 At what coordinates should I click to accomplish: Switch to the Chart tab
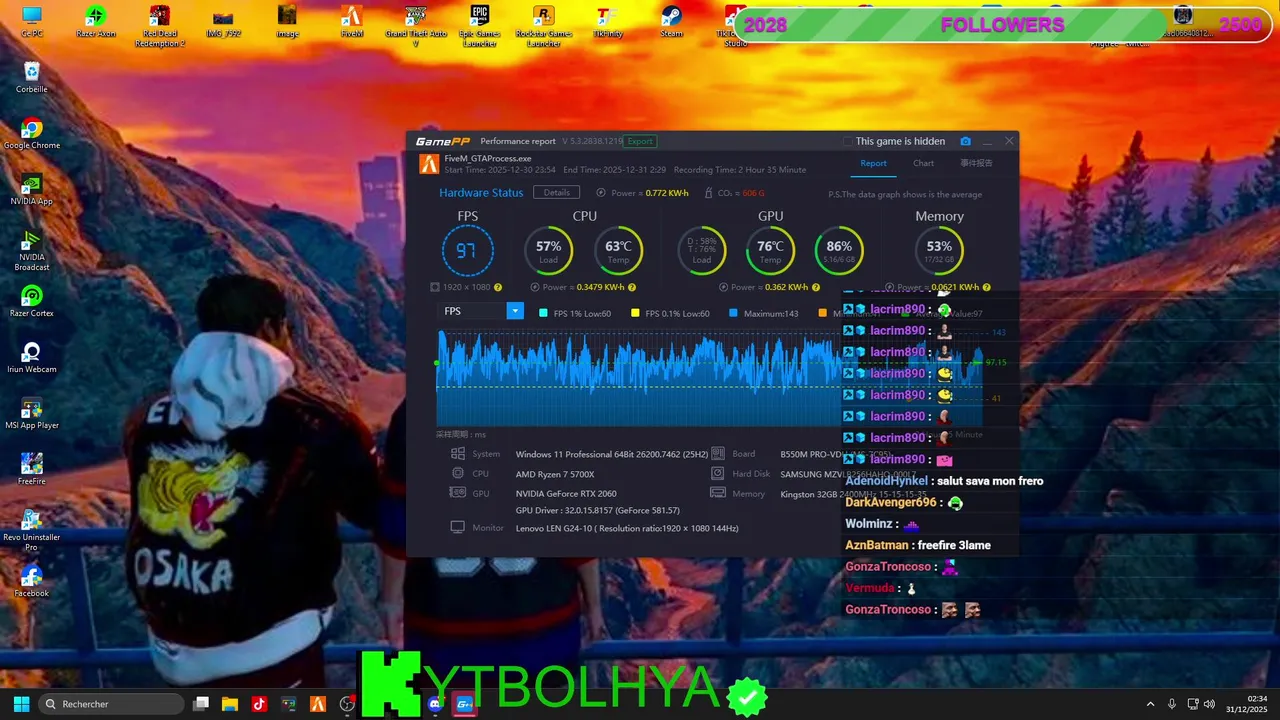pos(923,163)
